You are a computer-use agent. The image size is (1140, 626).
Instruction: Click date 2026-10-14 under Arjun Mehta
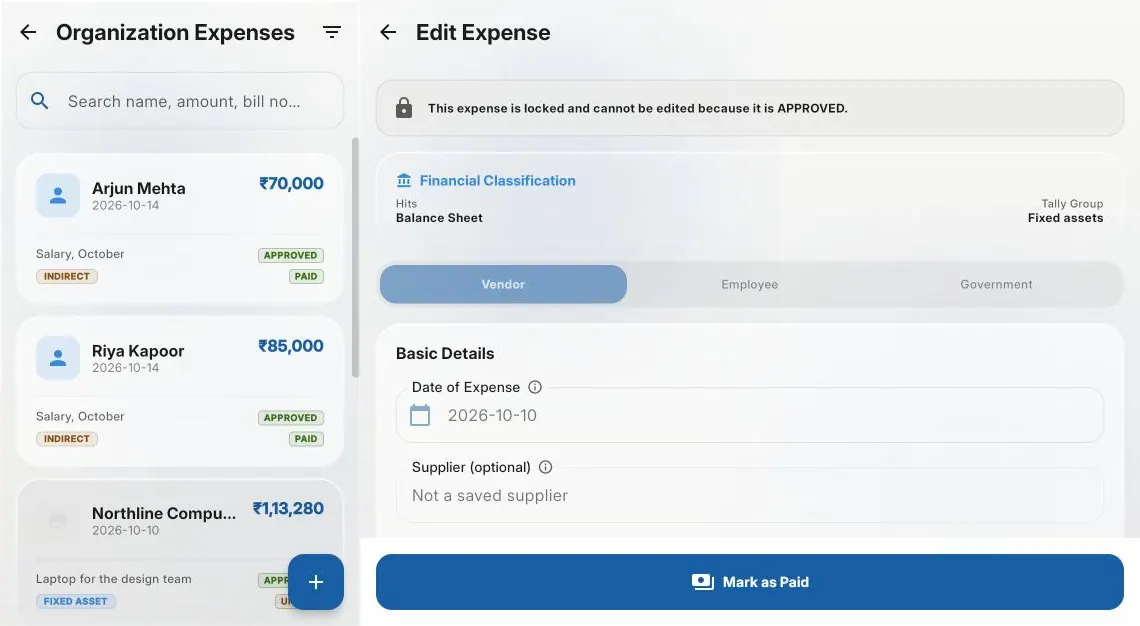(x=125, y=206)
